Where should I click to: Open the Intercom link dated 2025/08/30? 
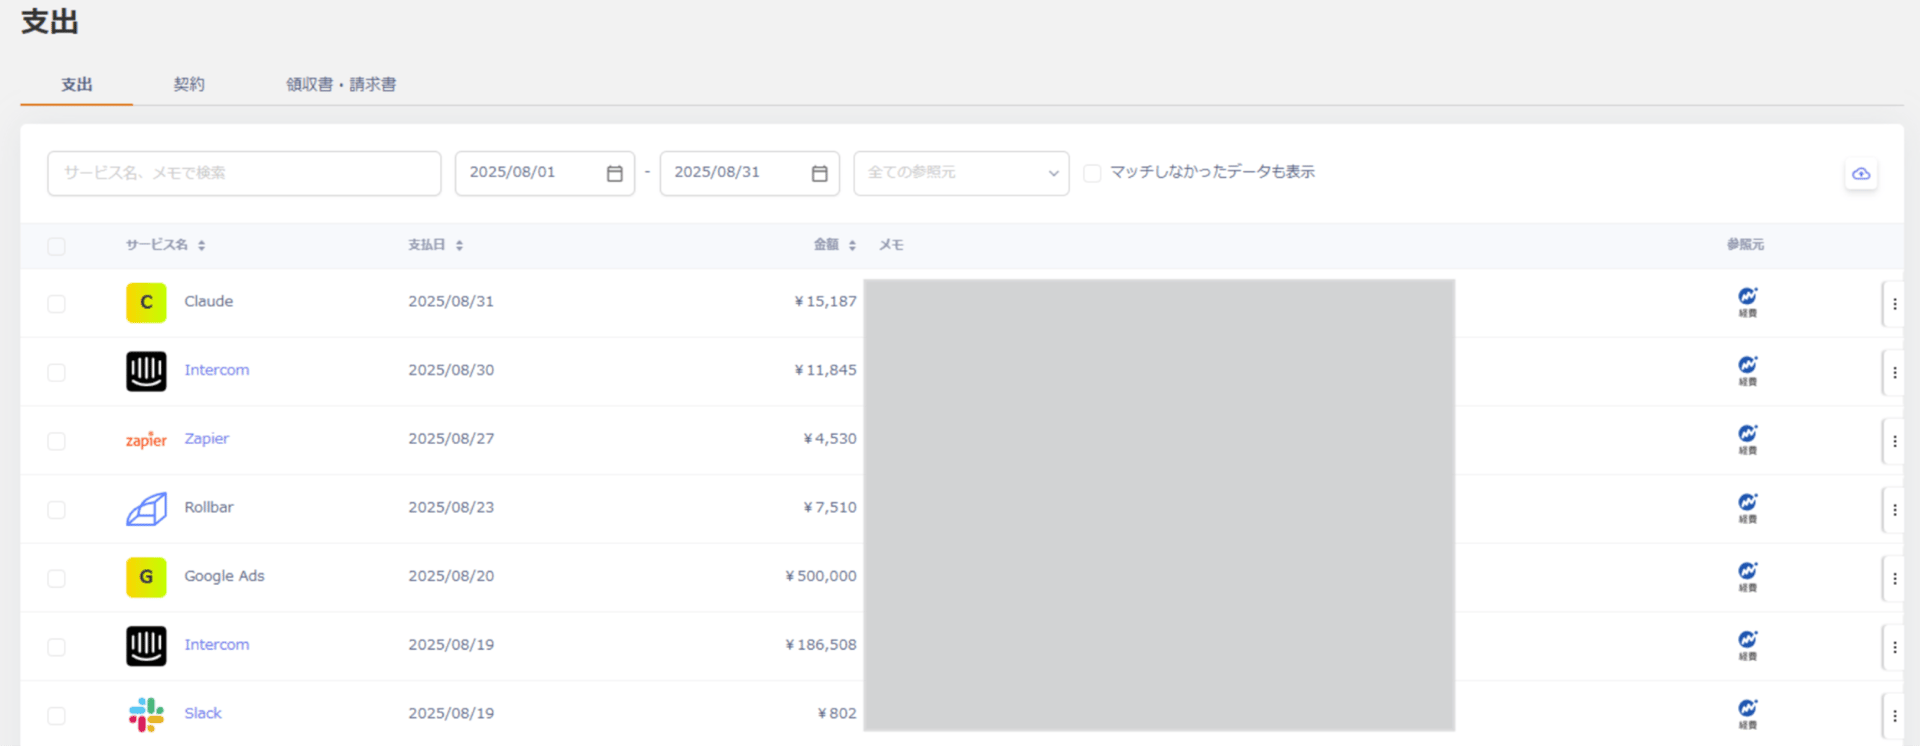pos(217,370)
